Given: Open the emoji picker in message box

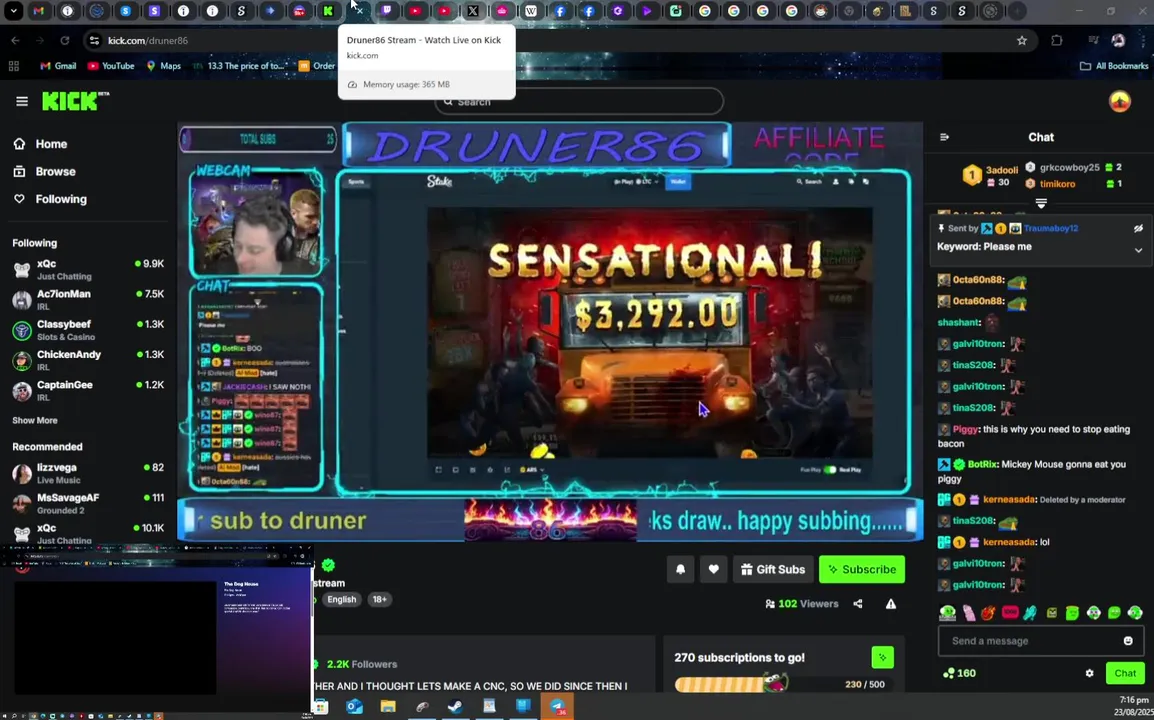Looking at the screenshot, I should click(x=1128, y=640).
